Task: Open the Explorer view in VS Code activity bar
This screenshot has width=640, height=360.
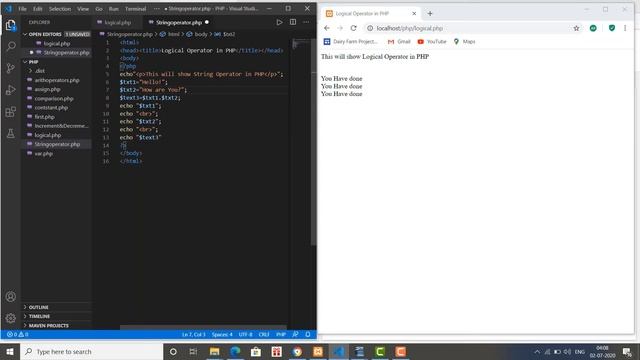Action: [x=11, y=25]
